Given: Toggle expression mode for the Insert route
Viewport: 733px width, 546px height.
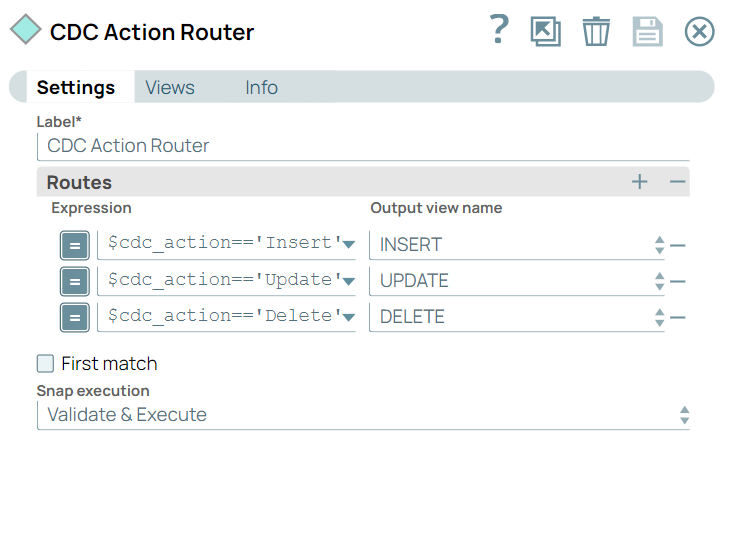Looking at the screenshot, I should (x=75, y=245).
